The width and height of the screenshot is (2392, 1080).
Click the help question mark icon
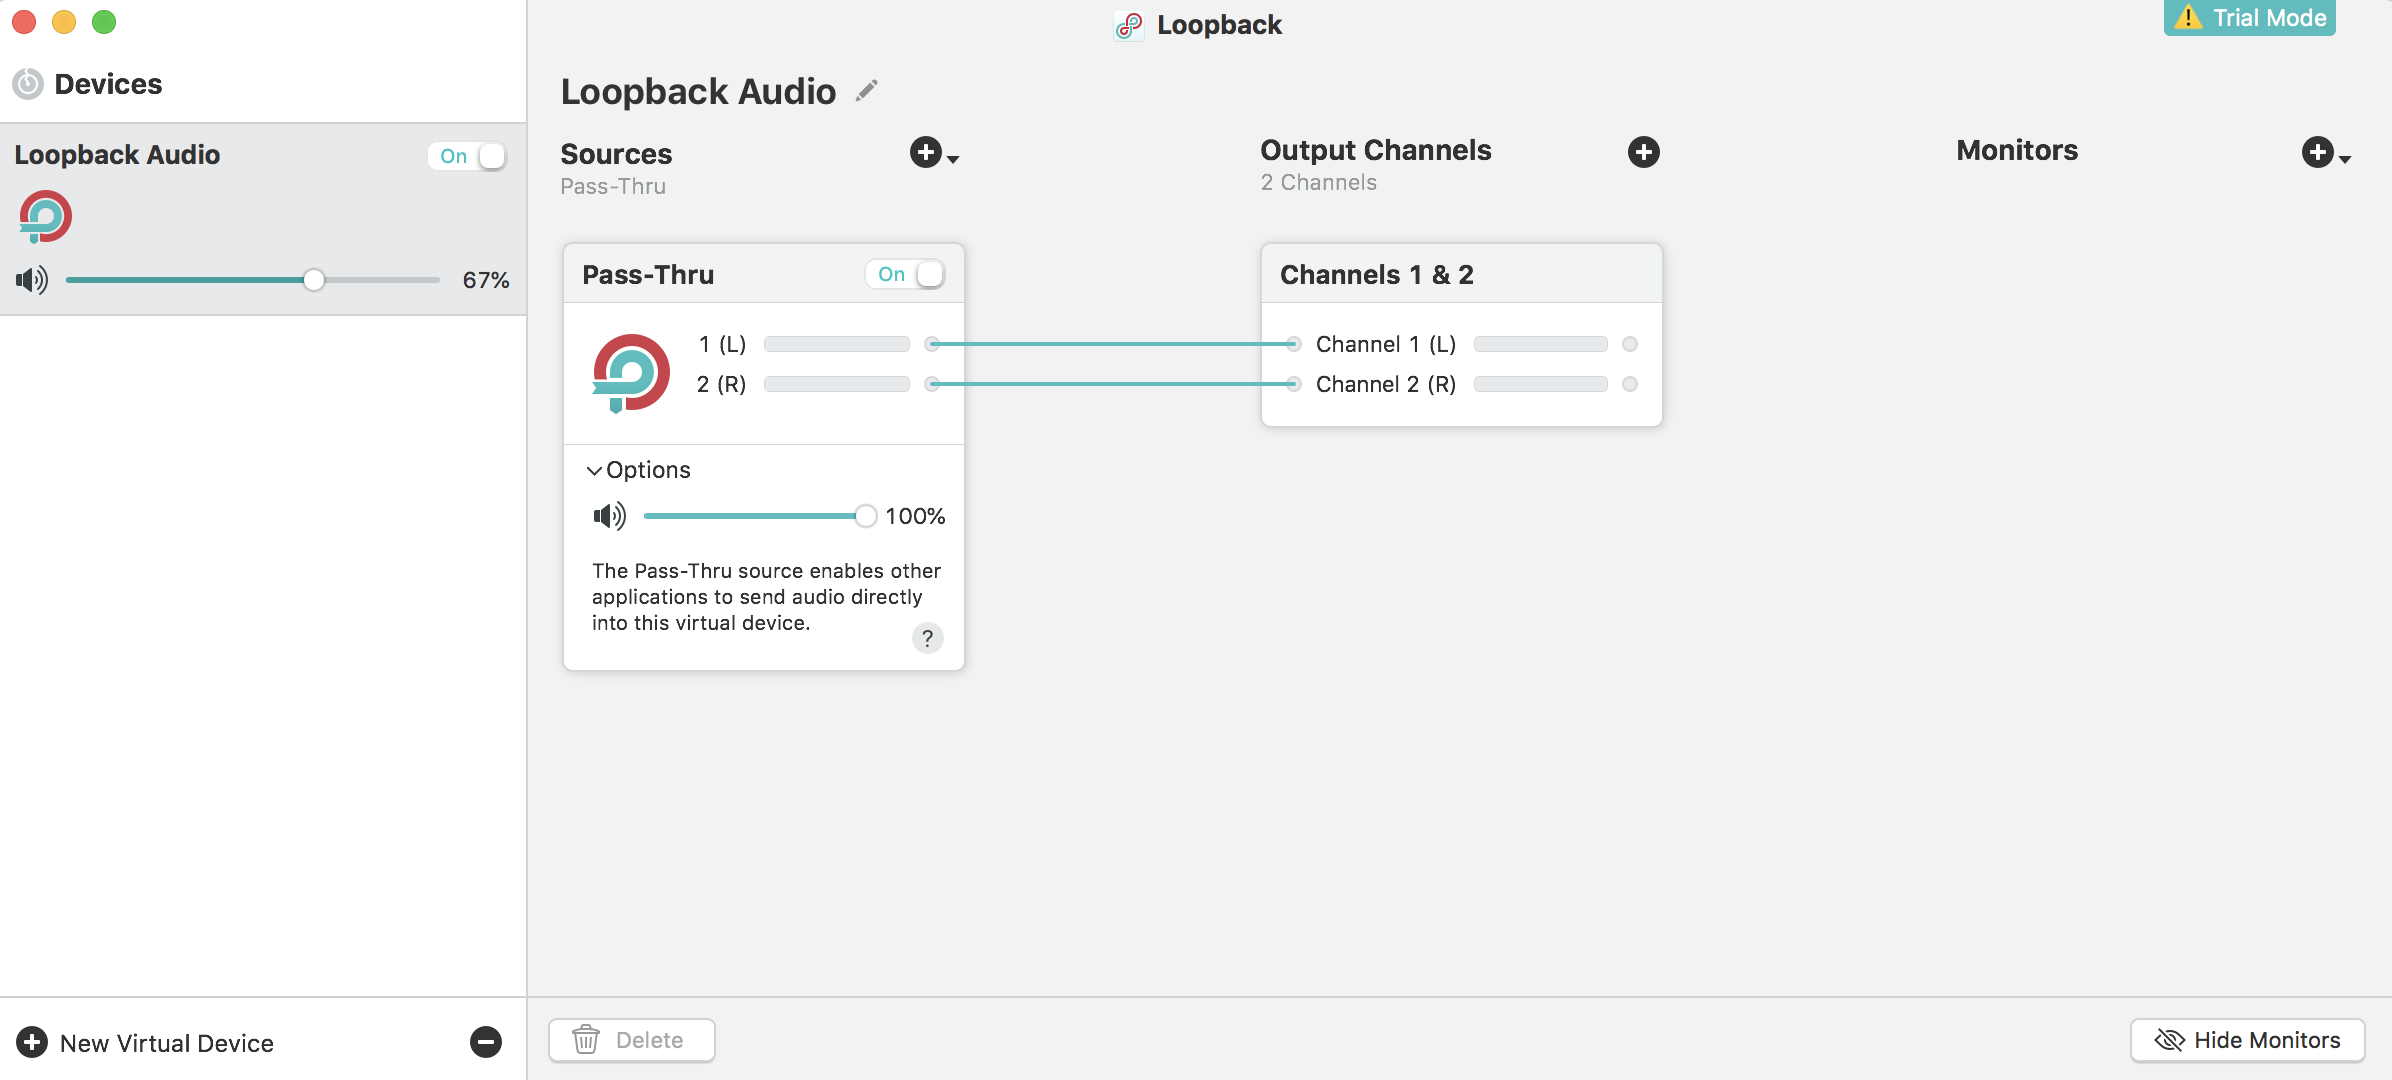(x=928, y=638)
